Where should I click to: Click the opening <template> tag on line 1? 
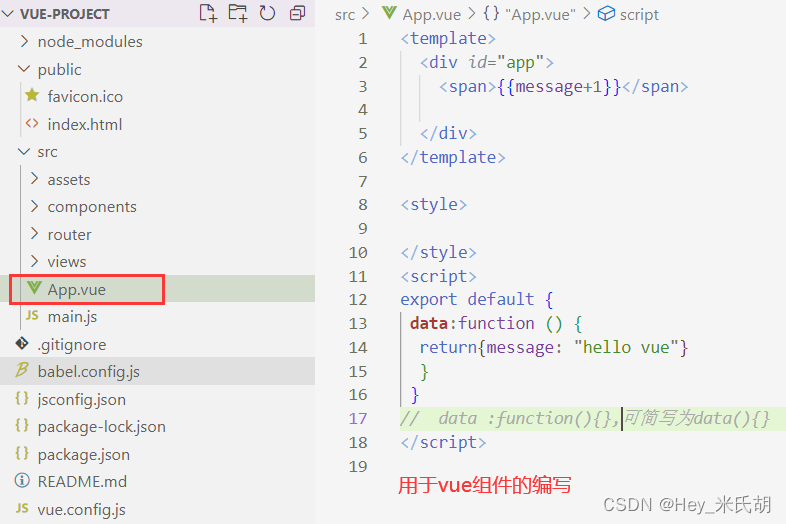(x=448, y=39)
